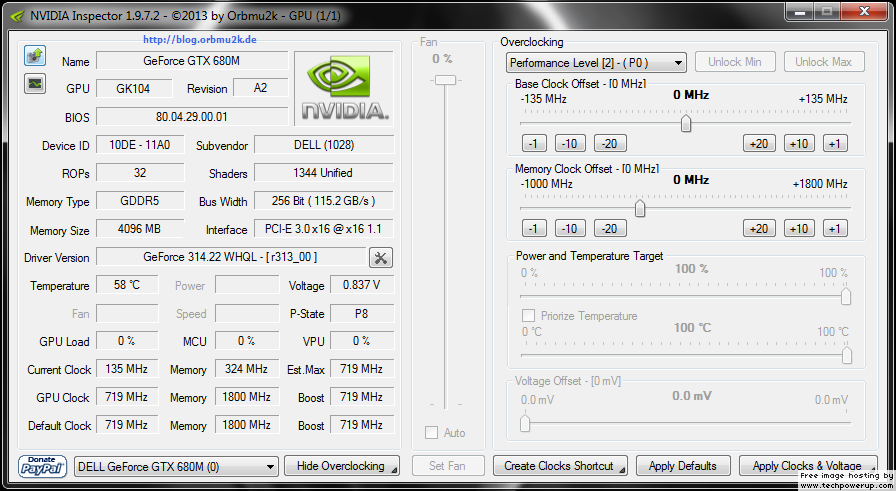The image size is (896, 491).
Task: Click Base Clock Offset -20 button
Action: click(x=610, y=143)
